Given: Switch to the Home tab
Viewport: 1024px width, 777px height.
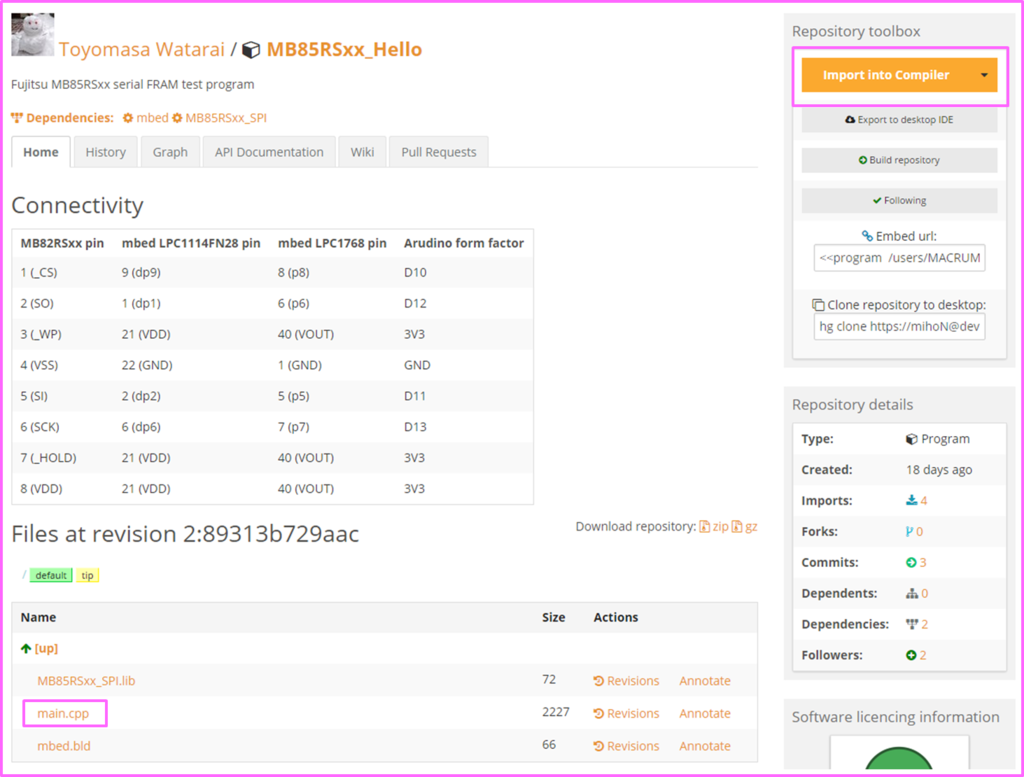Looking at the screenshot, I should point(40,152).
